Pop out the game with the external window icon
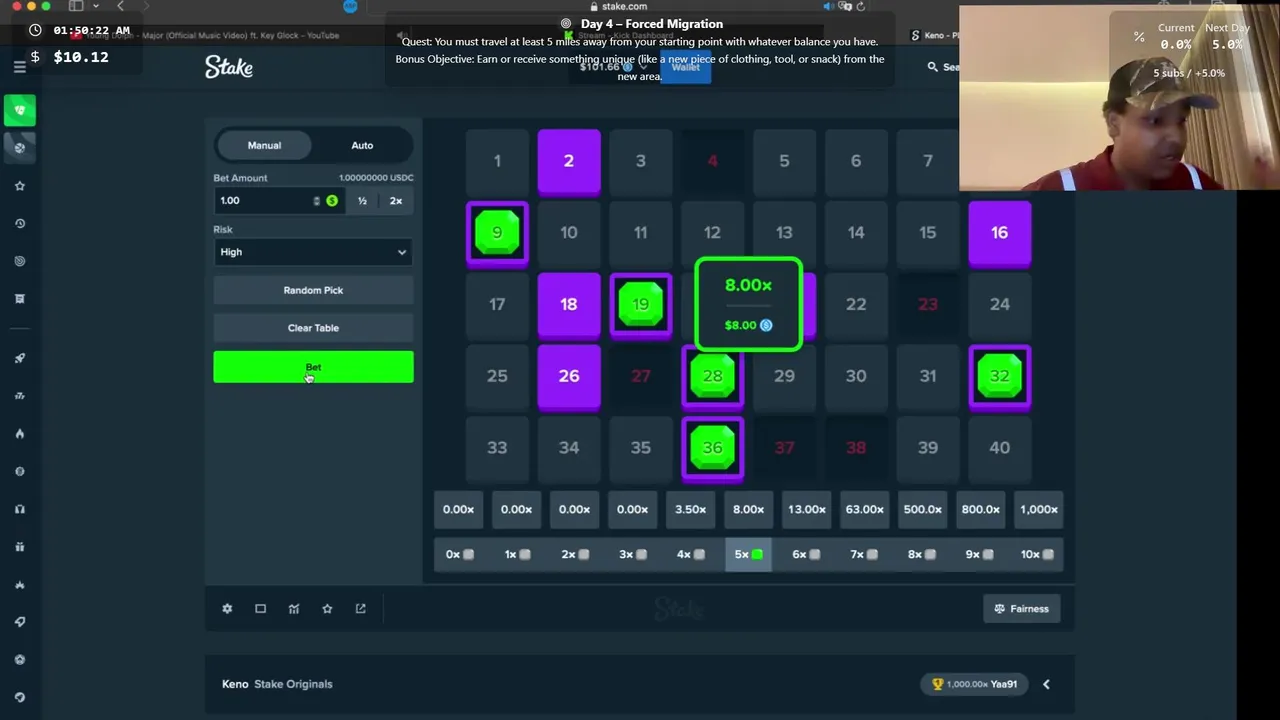Viewport: 1280px width, 720px height. pos(360,608)
